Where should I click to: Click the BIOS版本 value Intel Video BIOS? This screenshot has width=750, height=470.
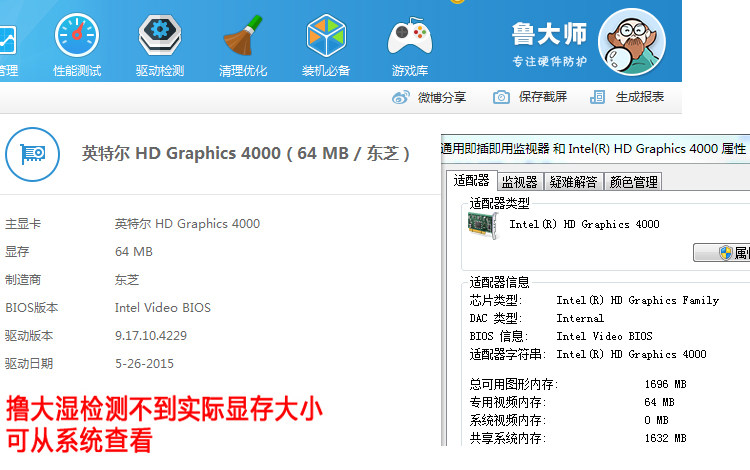163,307
